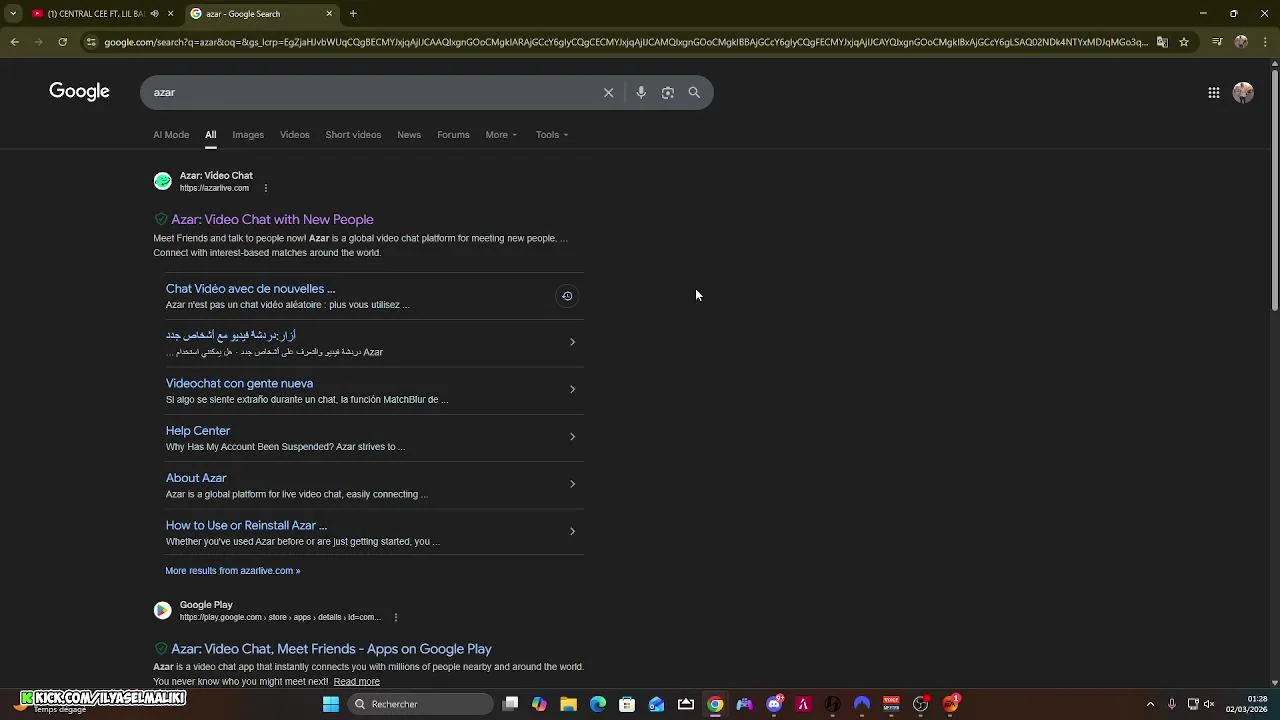Open the Help Center link
The height and width of the screenshot is (720, 1280).
pos(198,430)
